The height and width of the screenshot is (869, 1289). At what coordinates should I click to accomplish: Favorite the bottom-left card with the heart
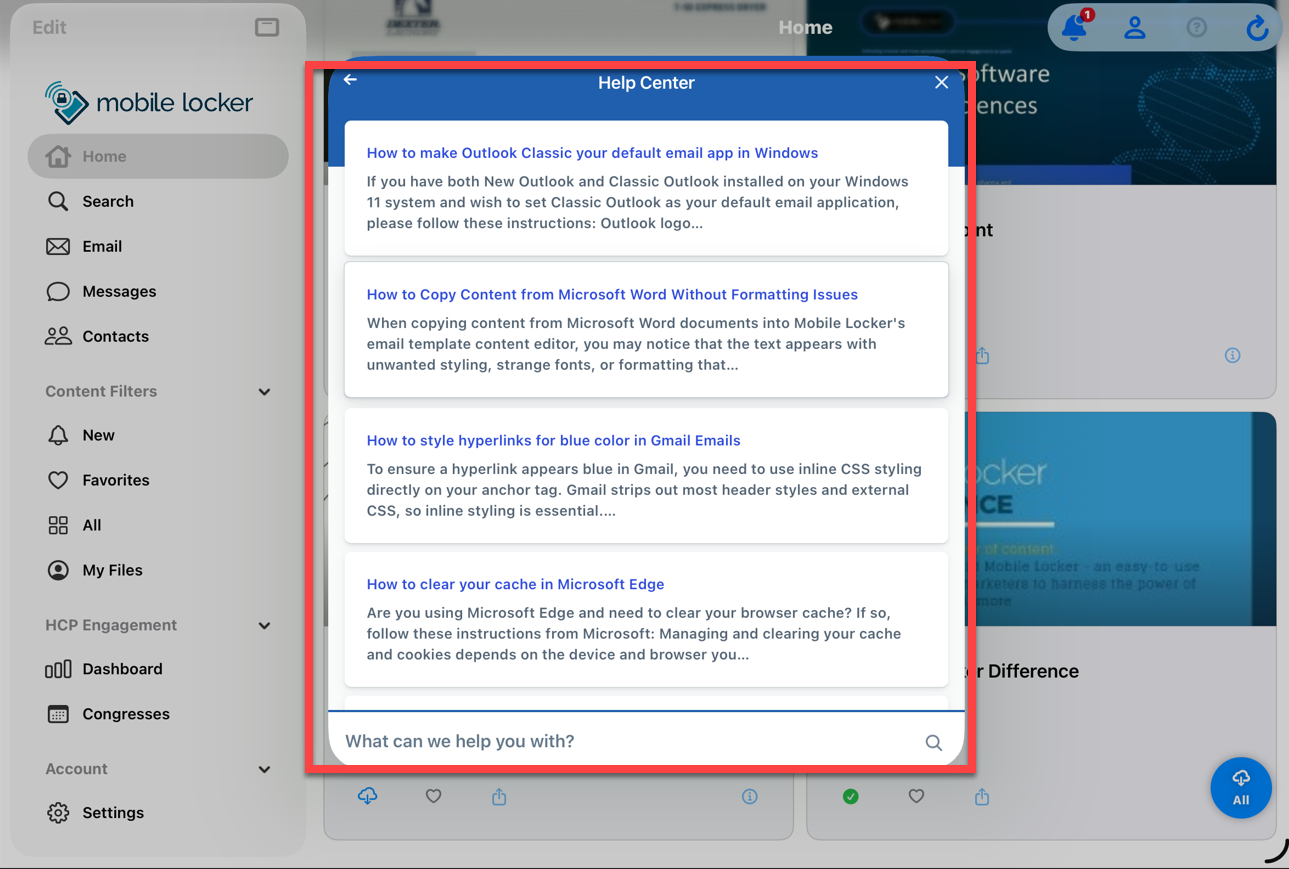point(433,797)
